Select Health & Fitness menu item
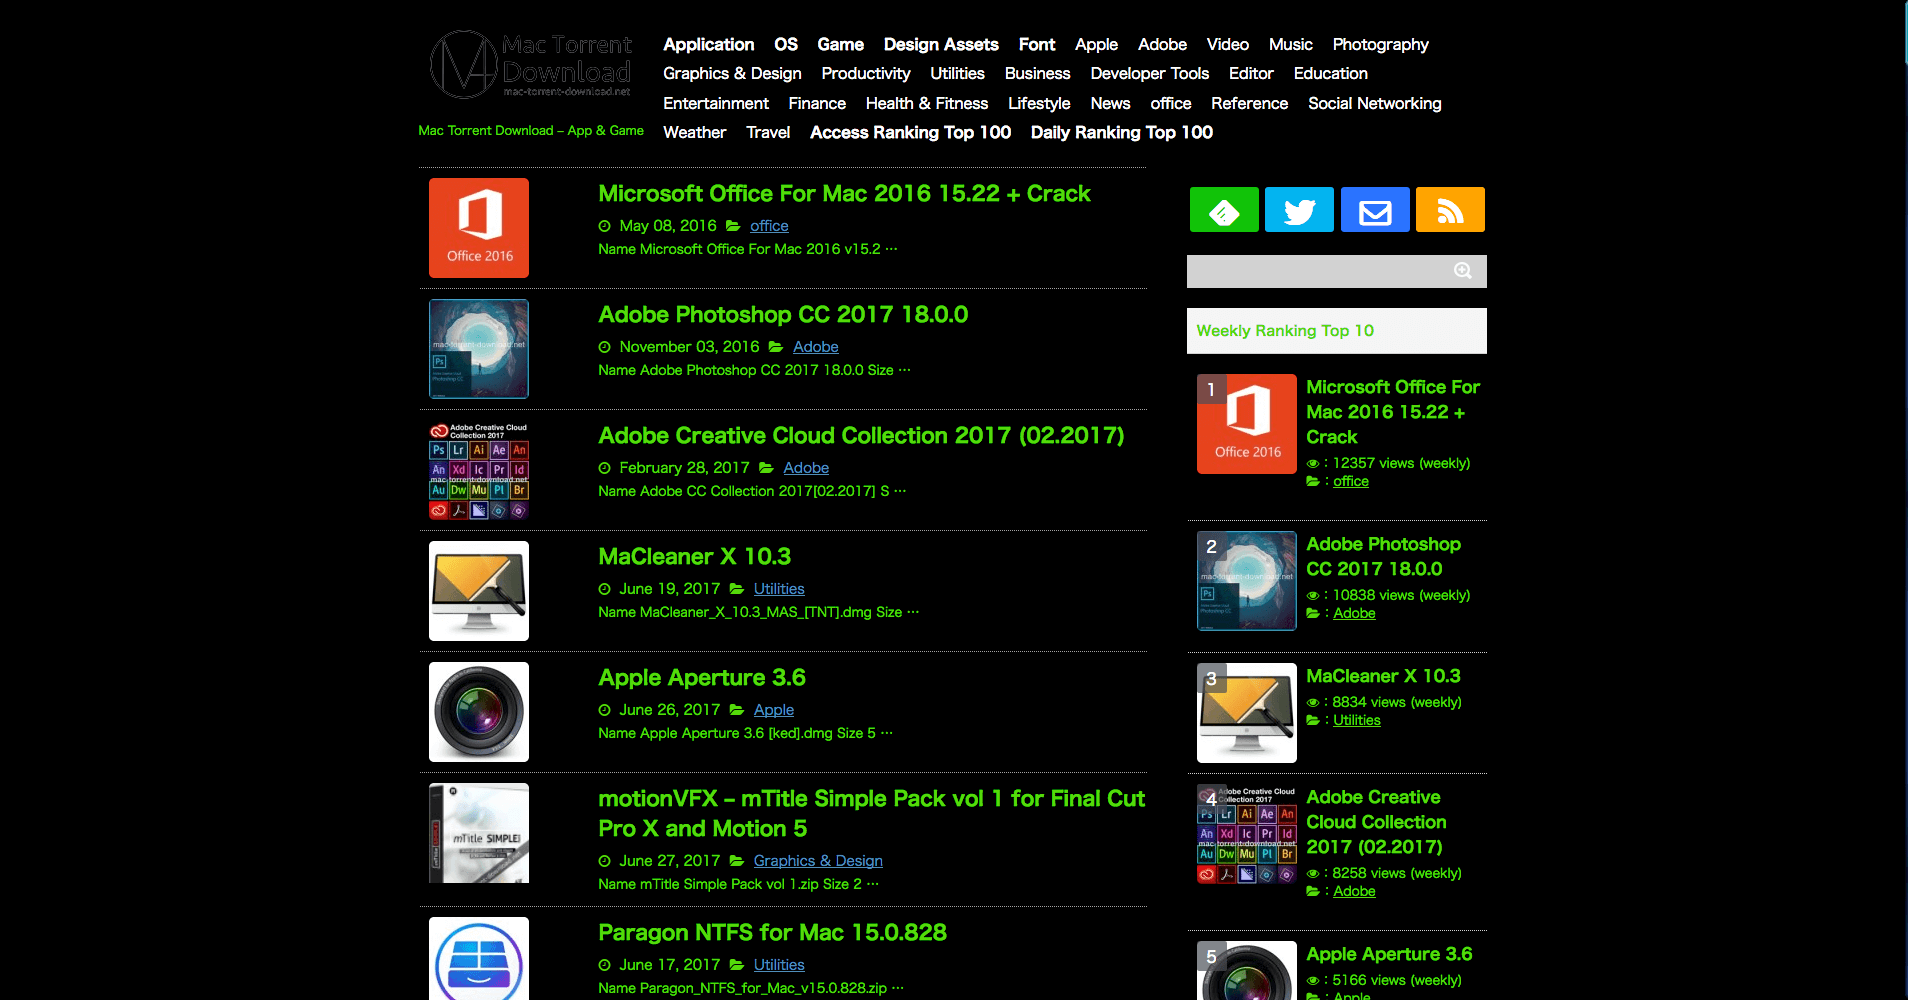 click(x=926, y=103)
